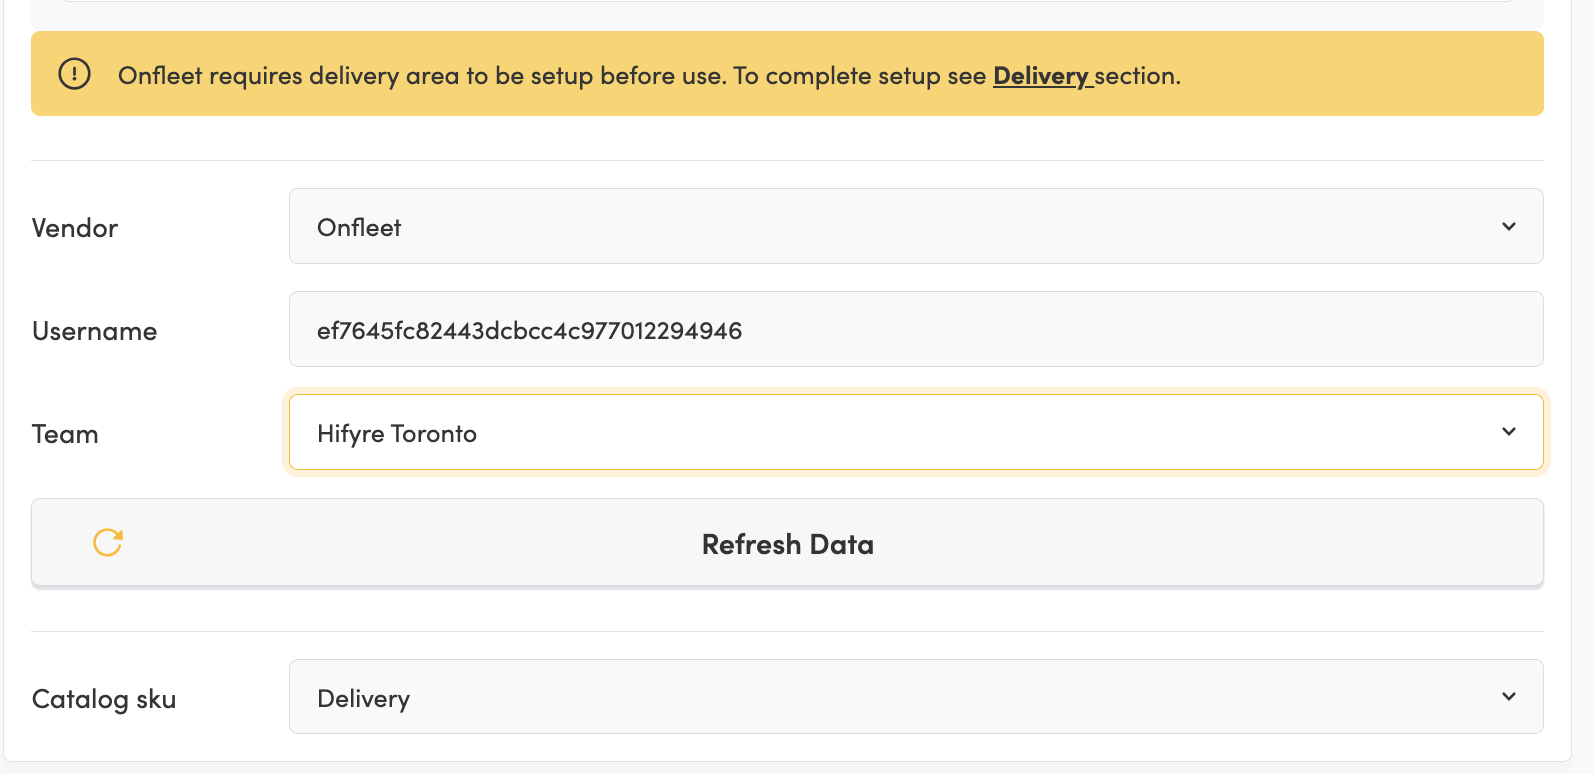The image size is (1594, 774).
Task: Click the Catalog sku field label
Action: click(x=104, y=699)
